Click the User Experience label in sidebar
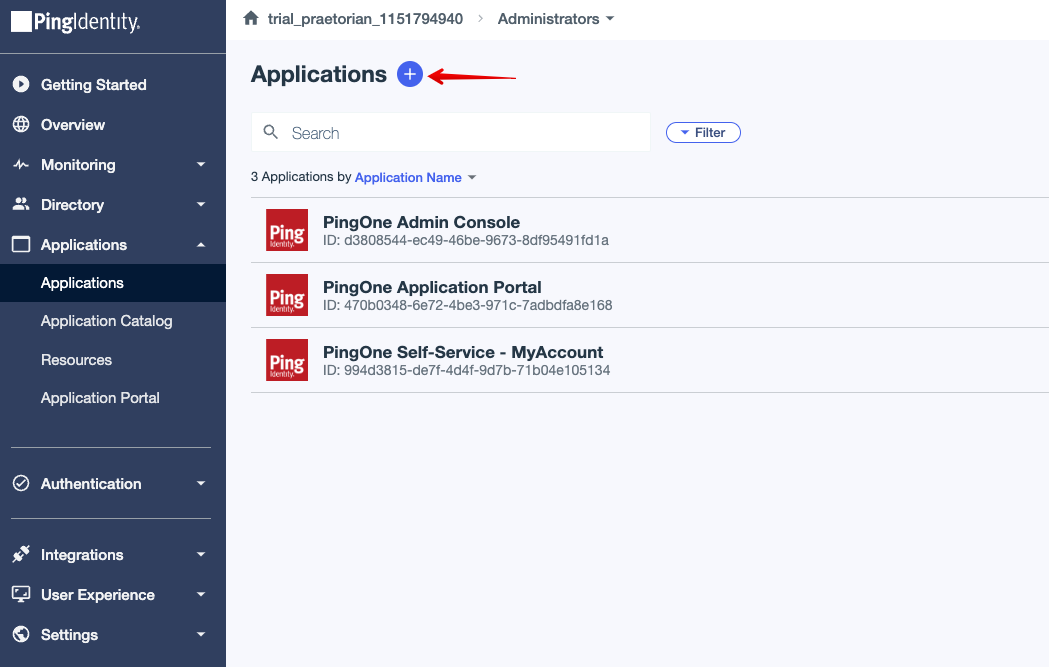Screen dimensions: 1049x667 coord(98,595)
